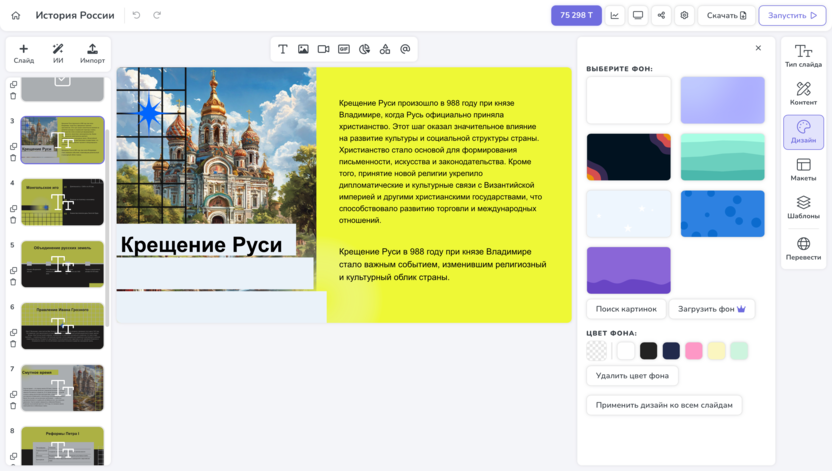This screenshot has width=832, height=471.
Task: Select slide 8 thumbnail Реформы Петра I
Action: click(63, 446)
